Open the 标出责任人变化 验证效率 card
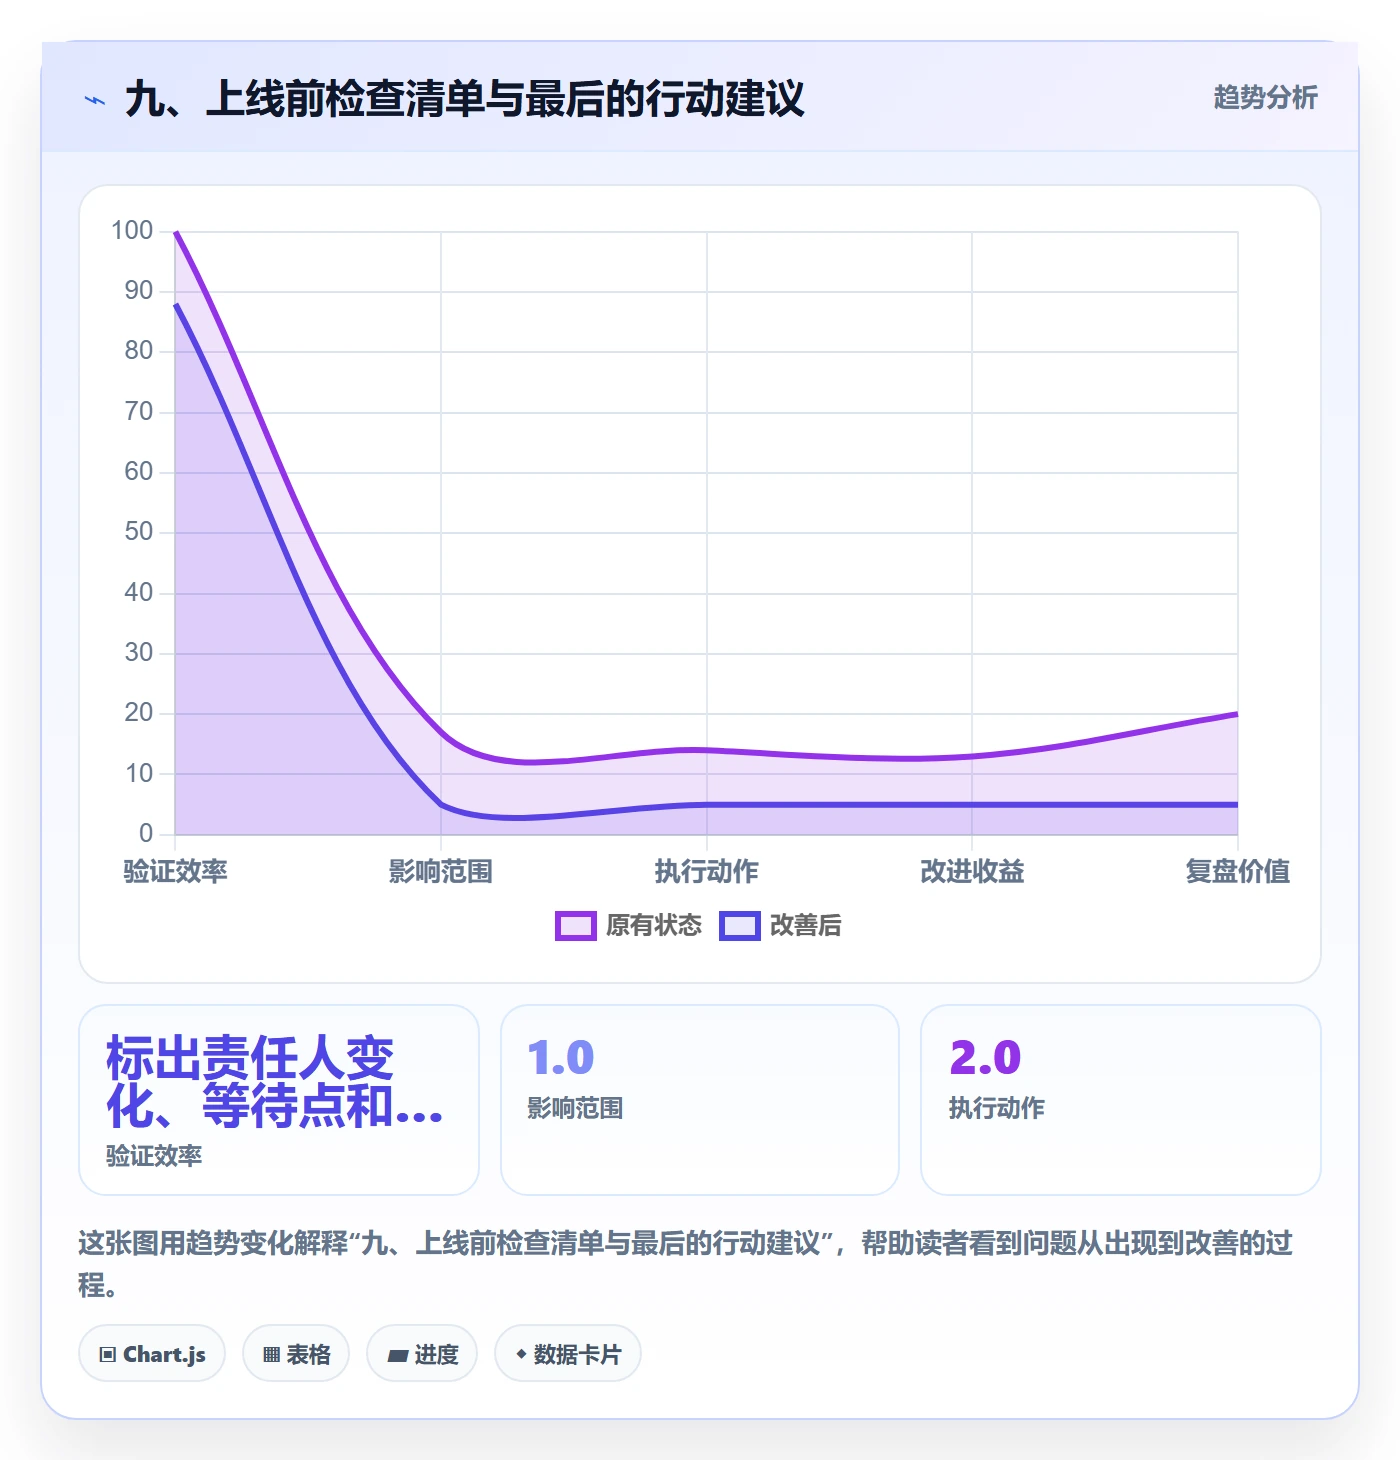This screenshot has height=1460, width=1400. (279, 1100)
